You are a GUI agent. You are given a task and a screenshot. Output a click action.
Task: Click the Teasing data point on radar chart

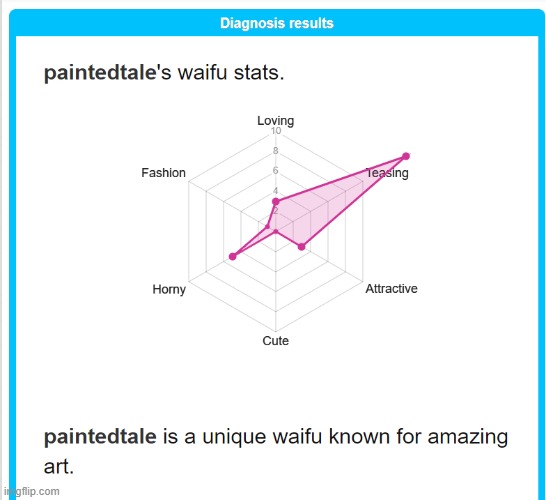[x=406, y=156]
